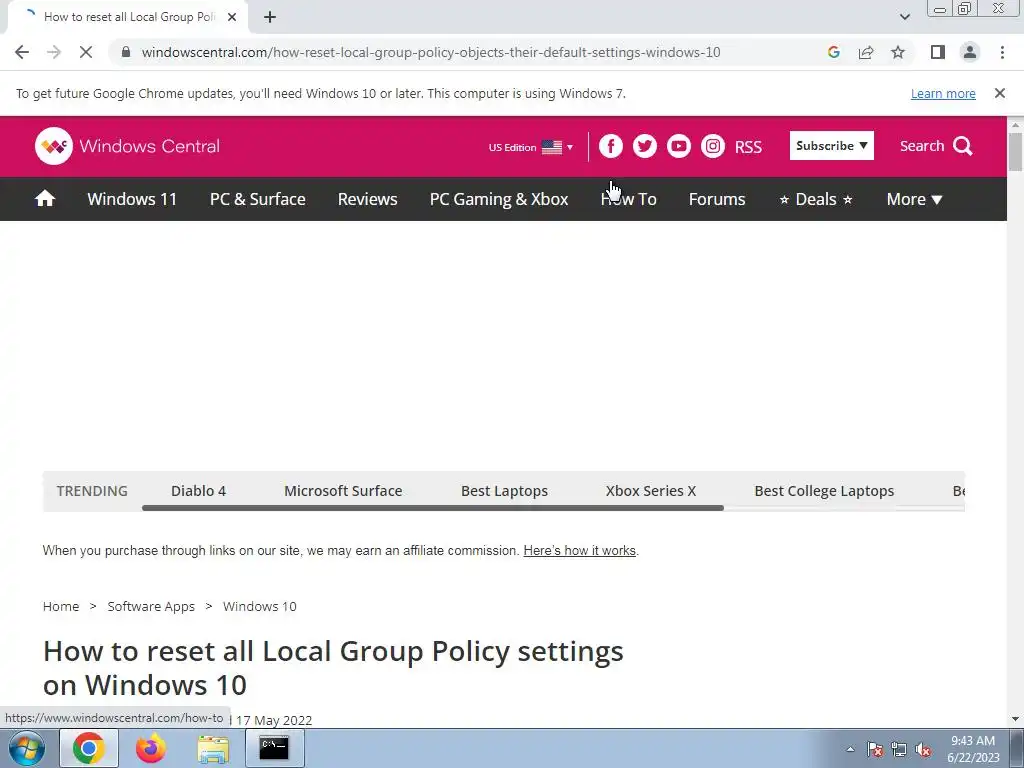Select trending topic Diablo 4
The height and width of the screenshot is (768, 1024).
point(199,490)
